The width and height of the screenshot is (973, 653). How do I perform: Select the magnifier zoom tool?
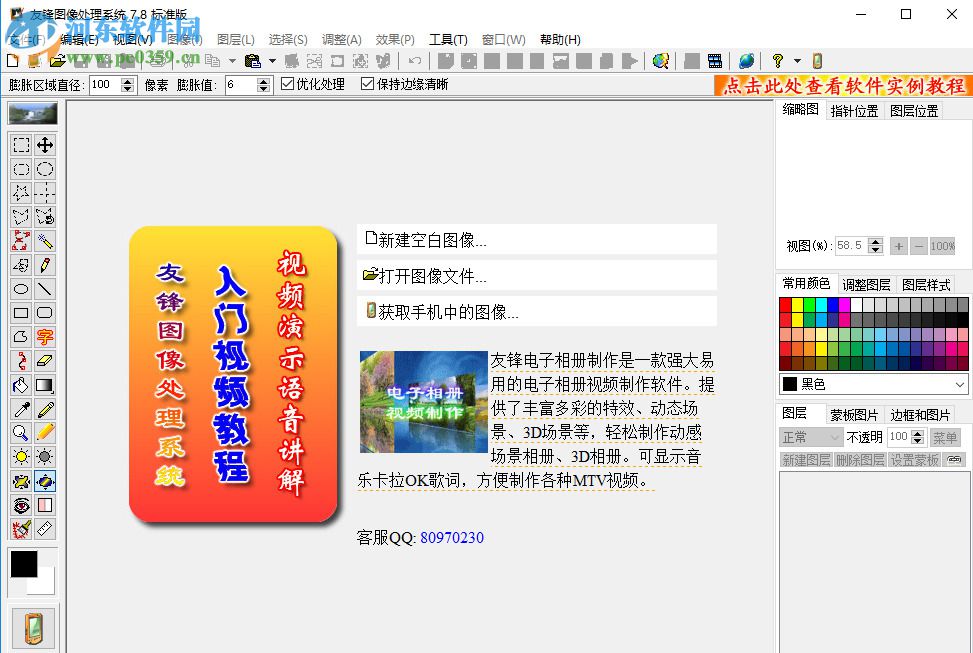click(21, 433)
